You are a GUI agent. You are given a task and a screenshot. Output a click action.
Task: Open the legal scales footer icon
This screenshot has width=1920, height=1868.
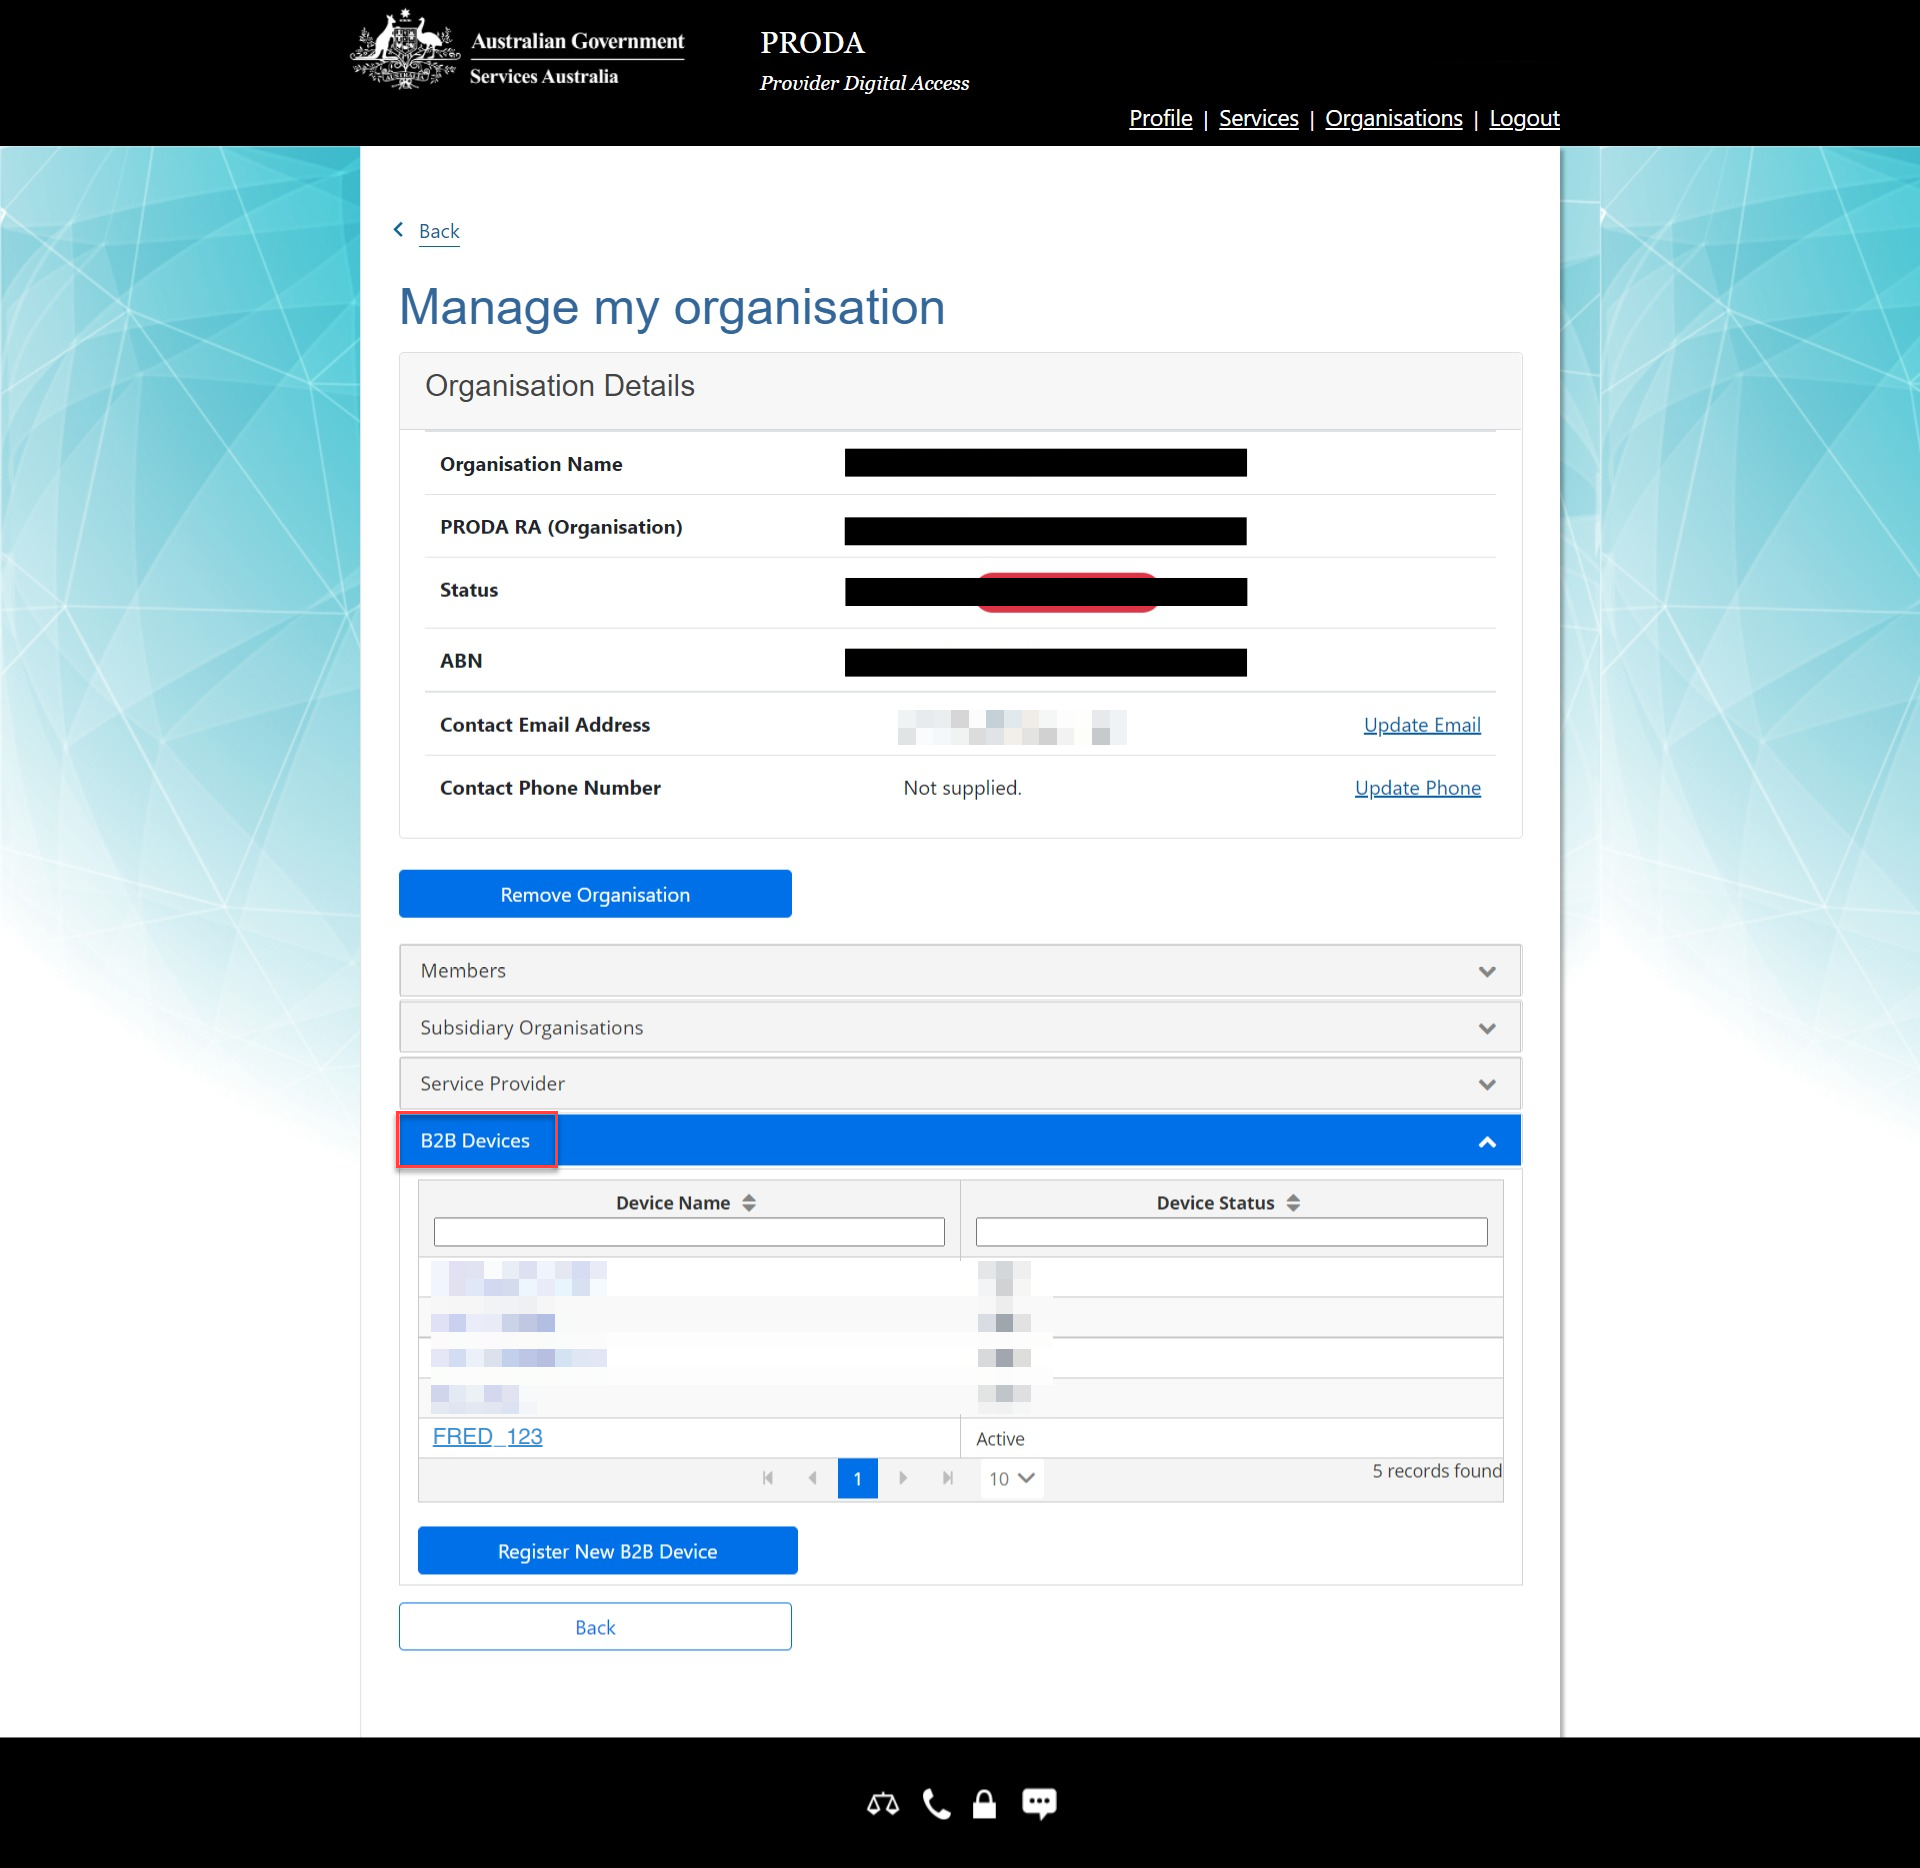tap(883, 1804)
